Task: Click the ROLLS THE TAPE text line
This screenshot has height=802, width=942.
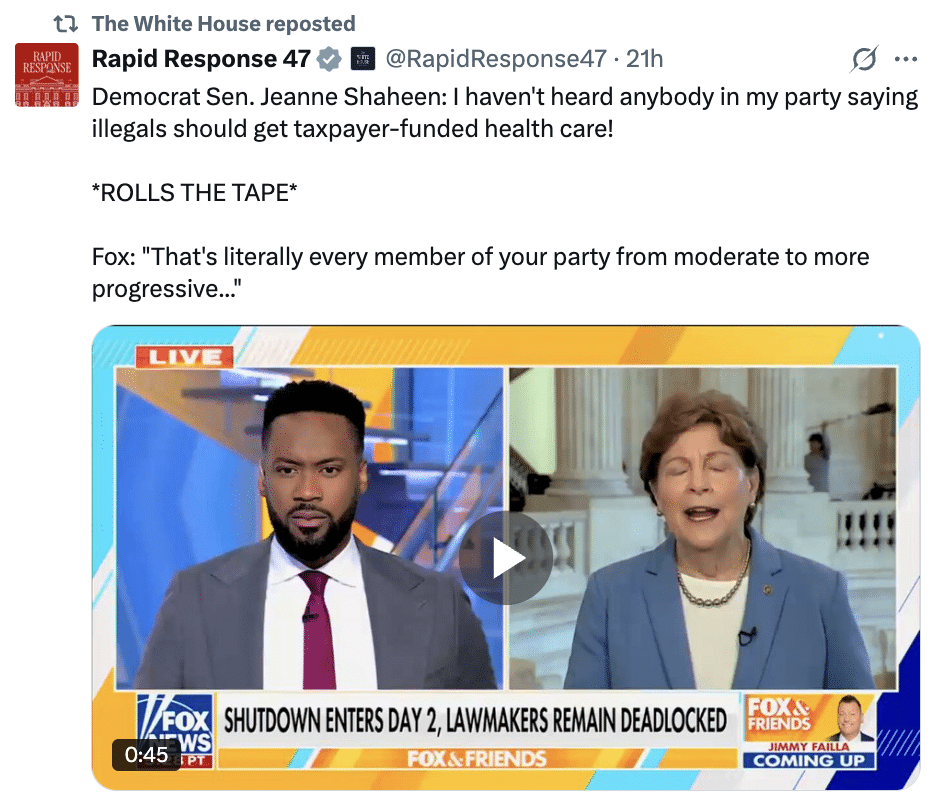Action: (195, 193)
